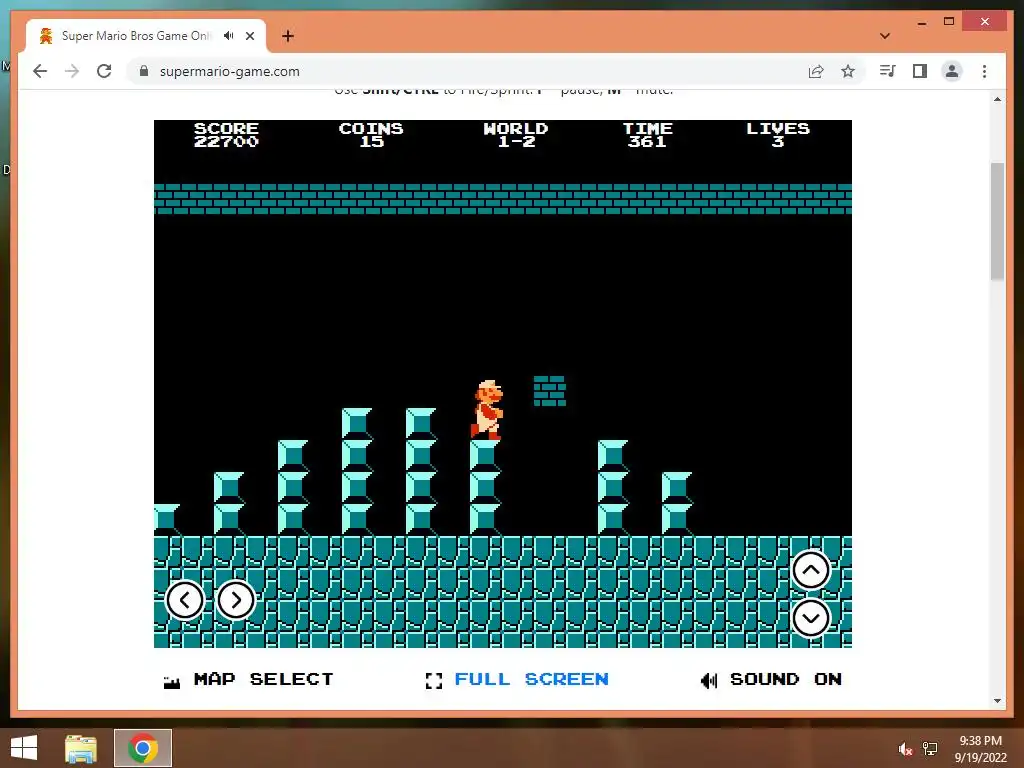Image resolution: width=1024 pixels, height=768 pixels.
Task: Open a new tab with the plus button
Action: point(288,36)
